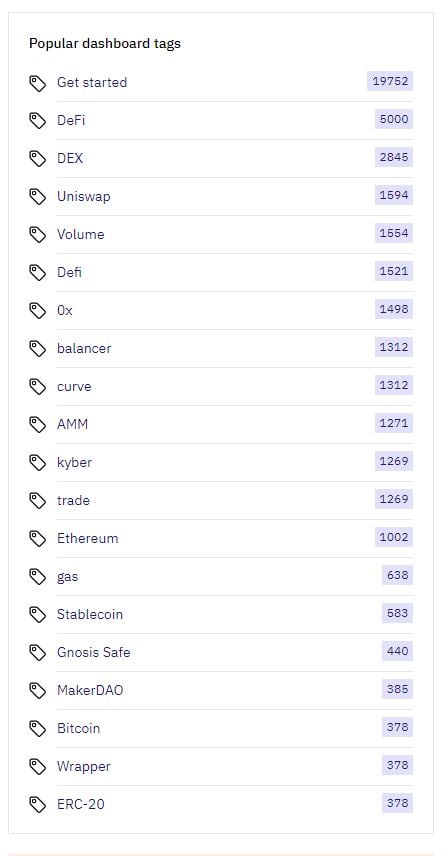Click the tag icon next to kyber
448x856 pixels.
coord(37,462)
